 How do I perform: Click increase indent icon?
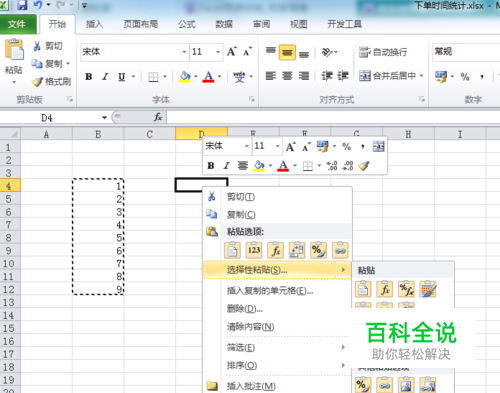(343, 76)
